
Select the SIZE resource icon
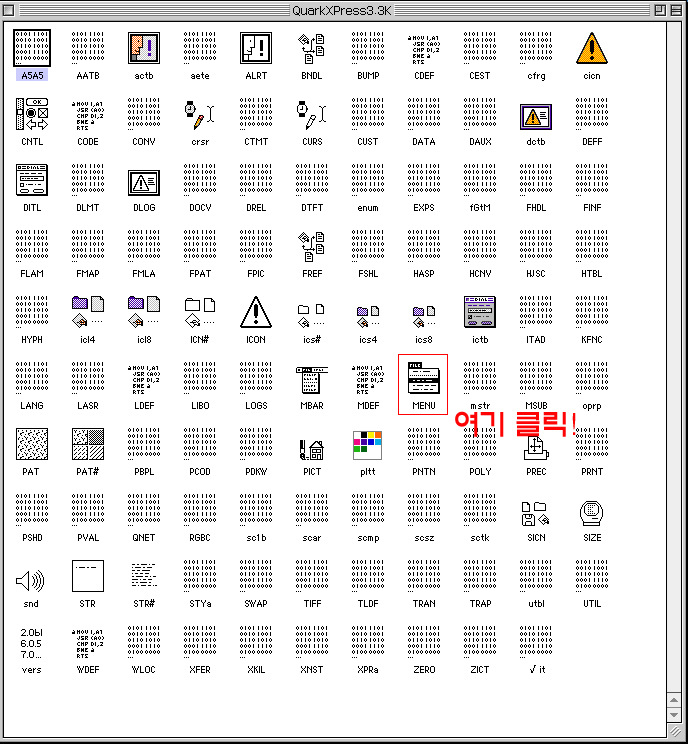[592, 514]
